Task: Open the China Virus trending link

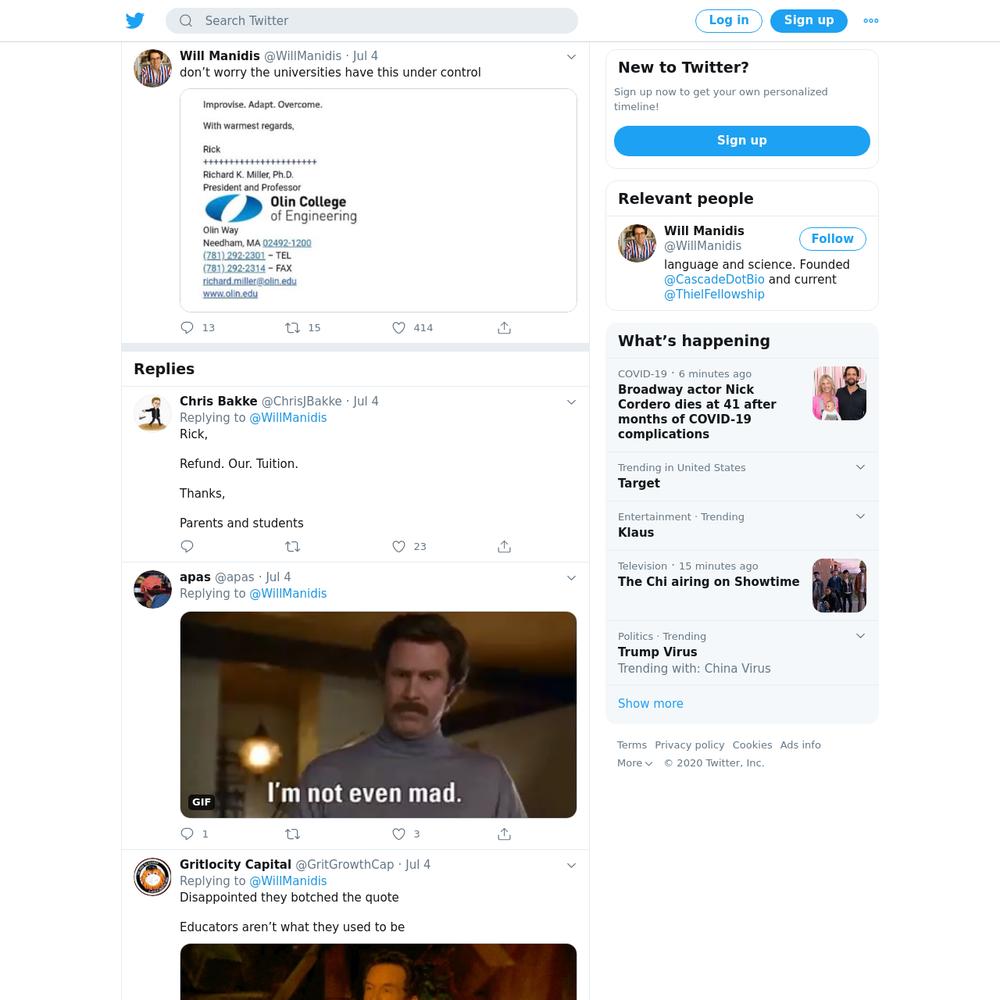Action: [737, 668]
